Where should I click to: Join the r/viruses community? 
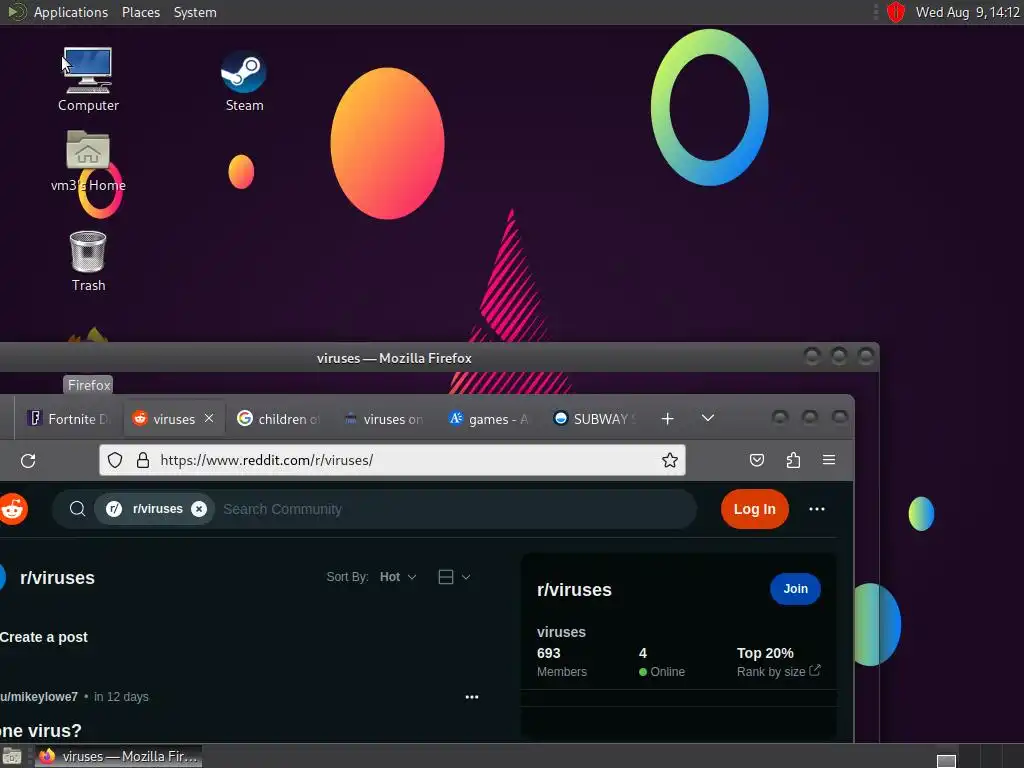click(795, 589)
